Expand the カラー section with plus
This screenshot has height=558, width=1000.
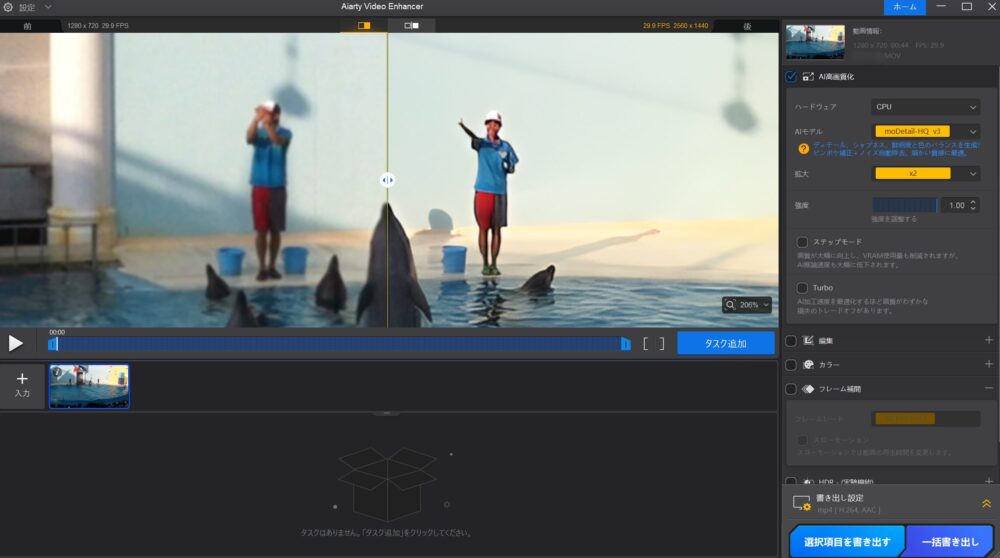coord(989,365)
